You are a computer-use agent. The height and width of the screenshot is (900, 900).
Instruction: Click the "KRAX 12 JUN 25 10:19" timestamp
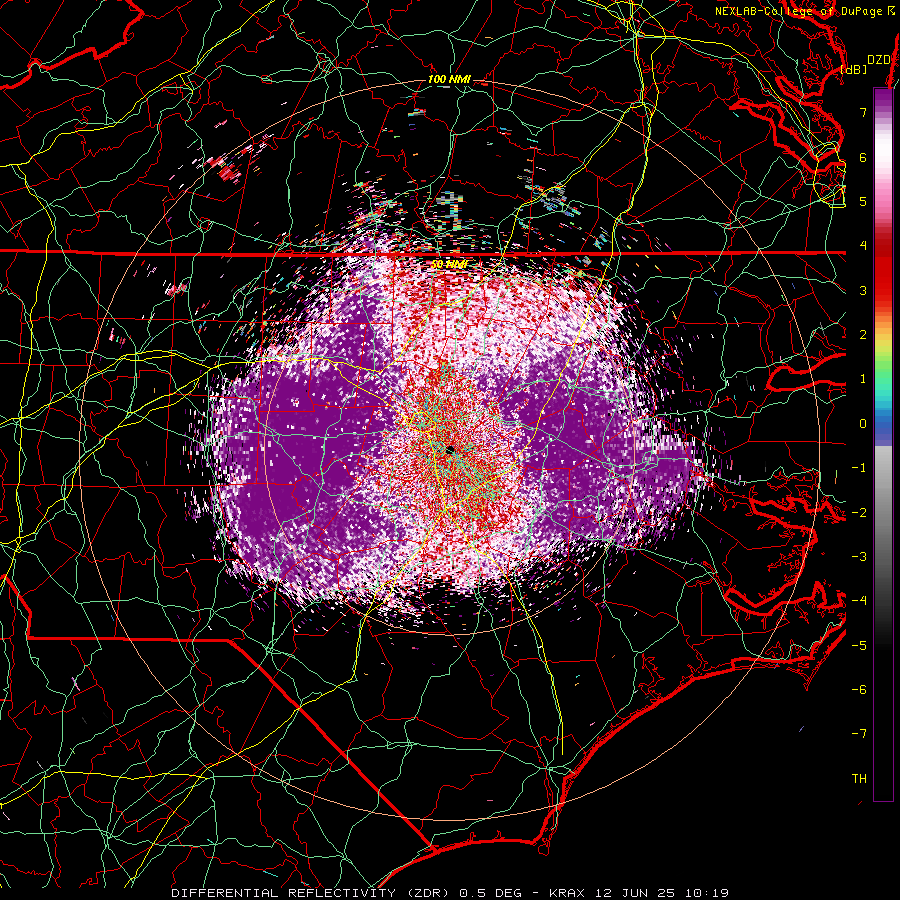click(639, 893)
